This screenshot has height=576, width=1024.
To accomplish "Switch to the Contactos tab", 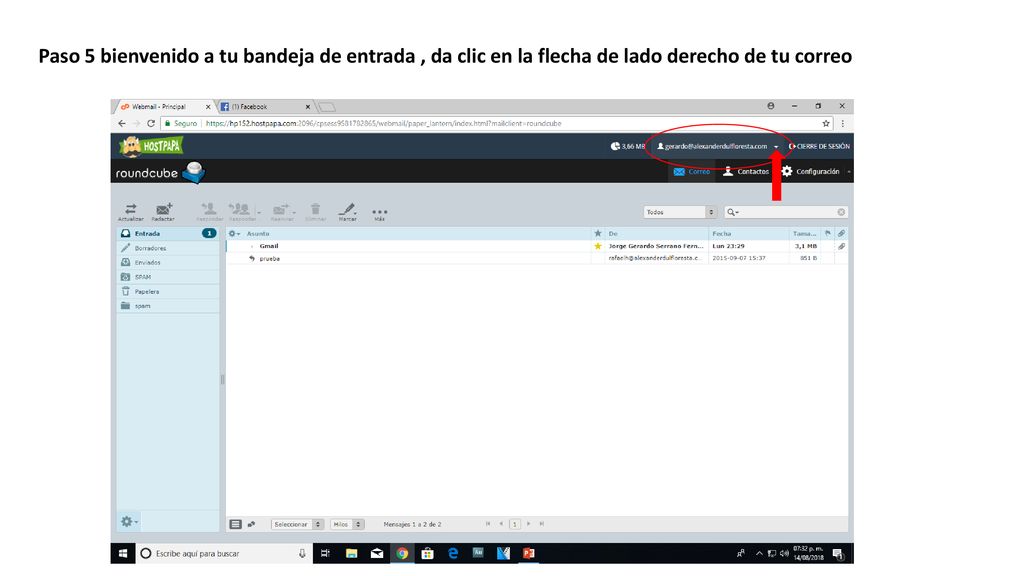I will [746, 171].
